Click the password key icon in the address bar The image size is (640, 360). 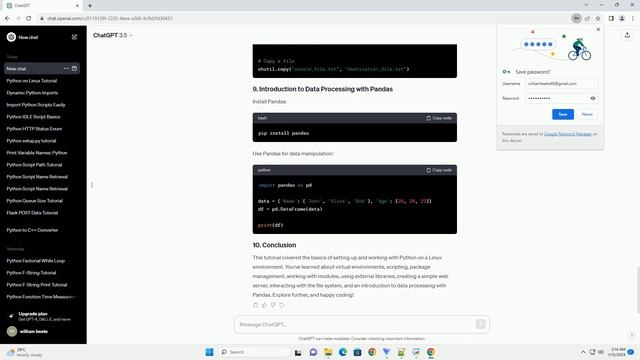point(576,18)
